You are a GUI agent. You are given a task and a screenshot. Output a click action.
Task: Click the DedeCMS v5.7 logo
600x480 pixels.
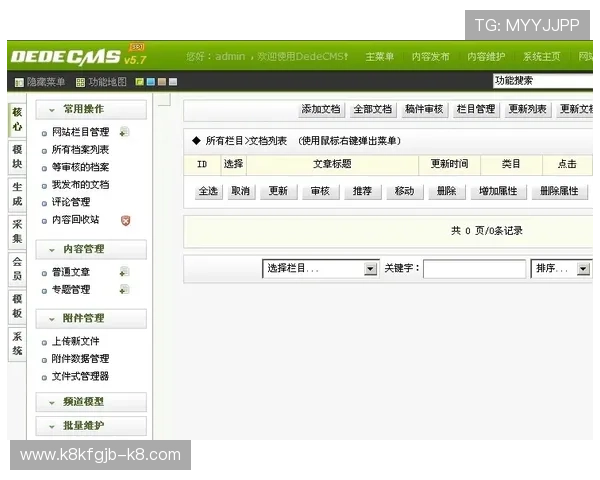(78, 56)
